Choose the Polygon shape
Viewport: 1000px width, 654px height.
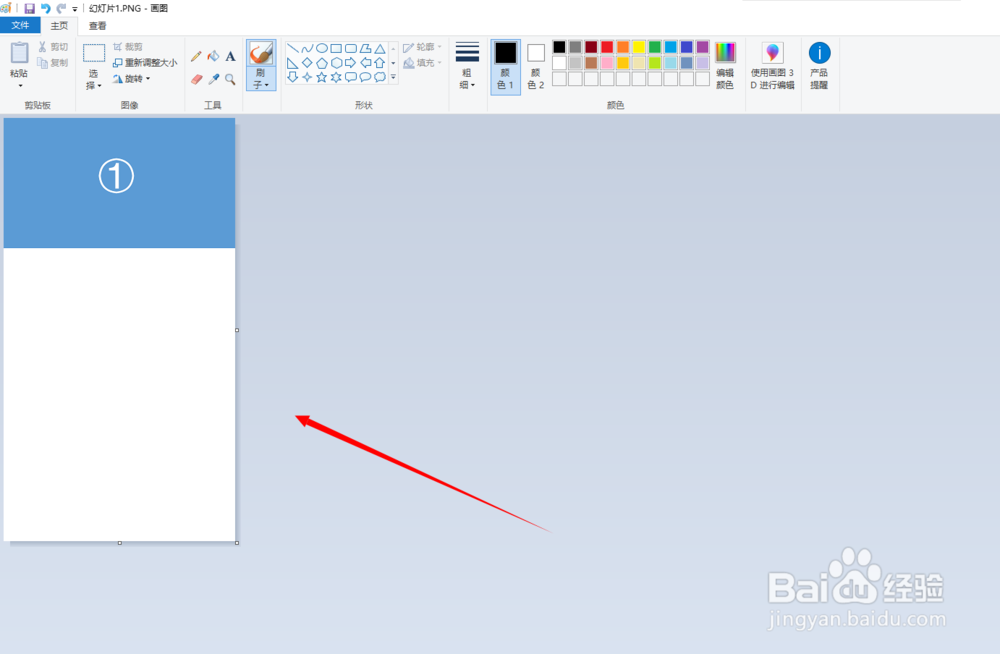365,48
